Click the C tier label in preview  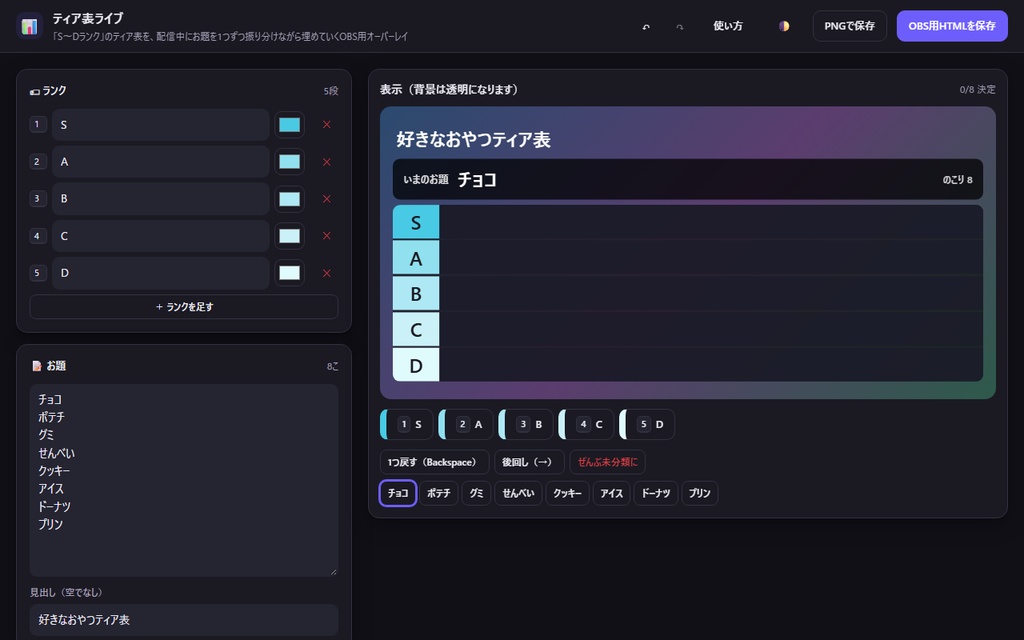point(416,330)
